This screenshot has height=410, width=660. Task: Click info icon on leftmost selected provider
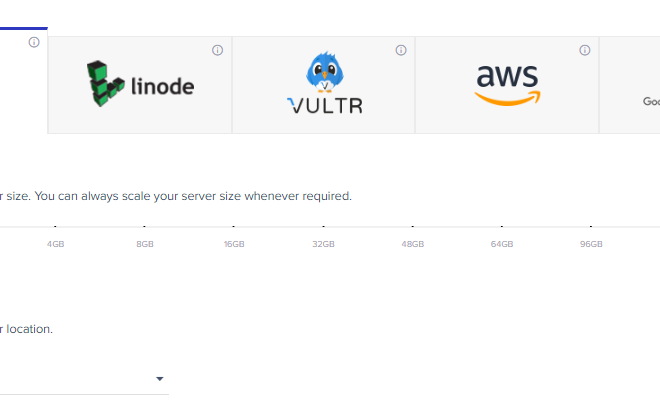click(x=34, y=42)
